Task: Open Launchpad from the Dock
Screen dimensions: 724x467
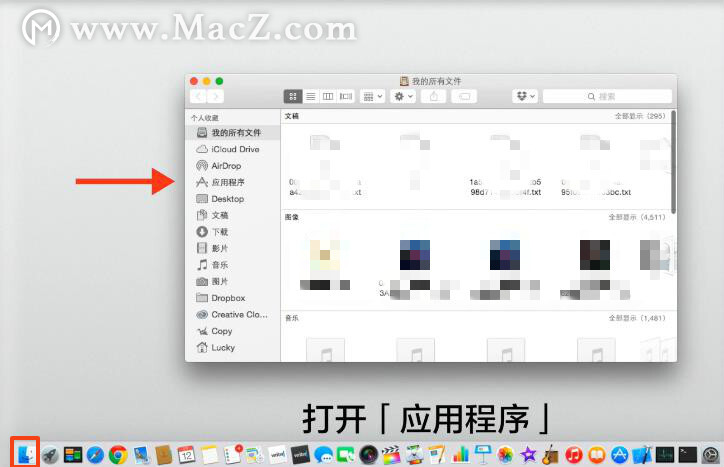Action: 50,455
